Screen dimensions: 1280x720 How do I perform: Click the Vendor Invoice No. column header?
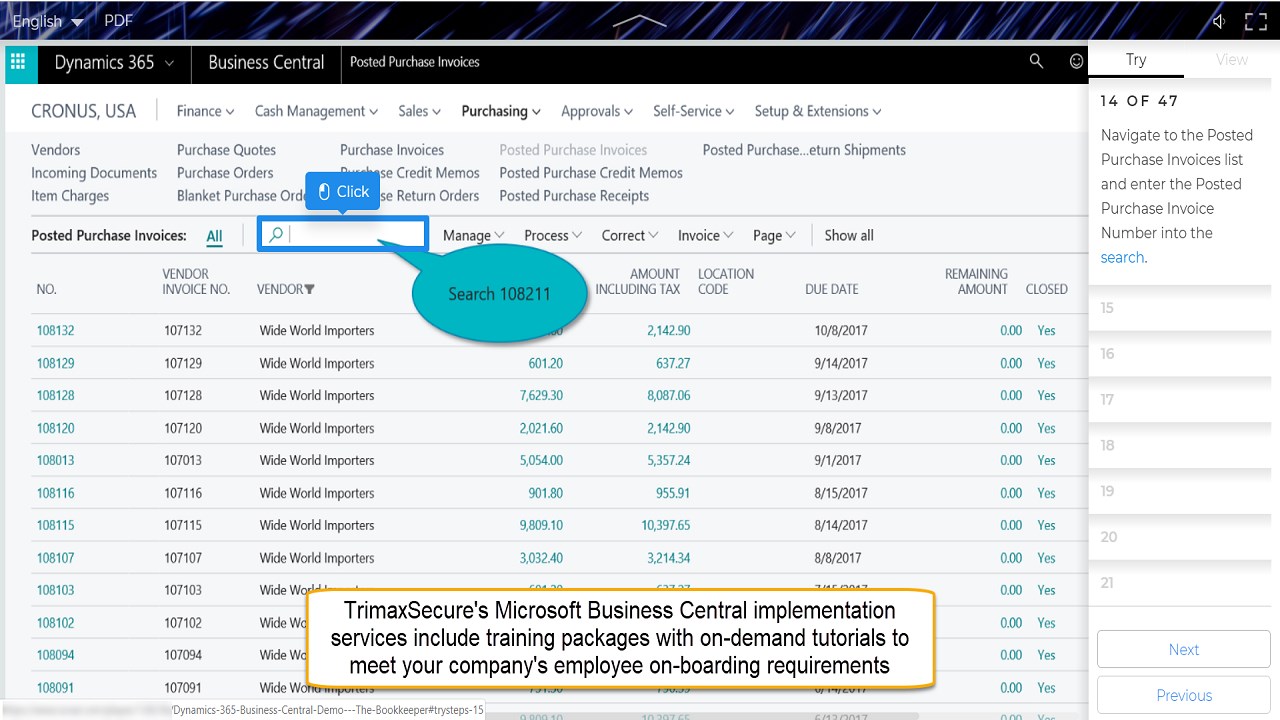click(196, 281)
